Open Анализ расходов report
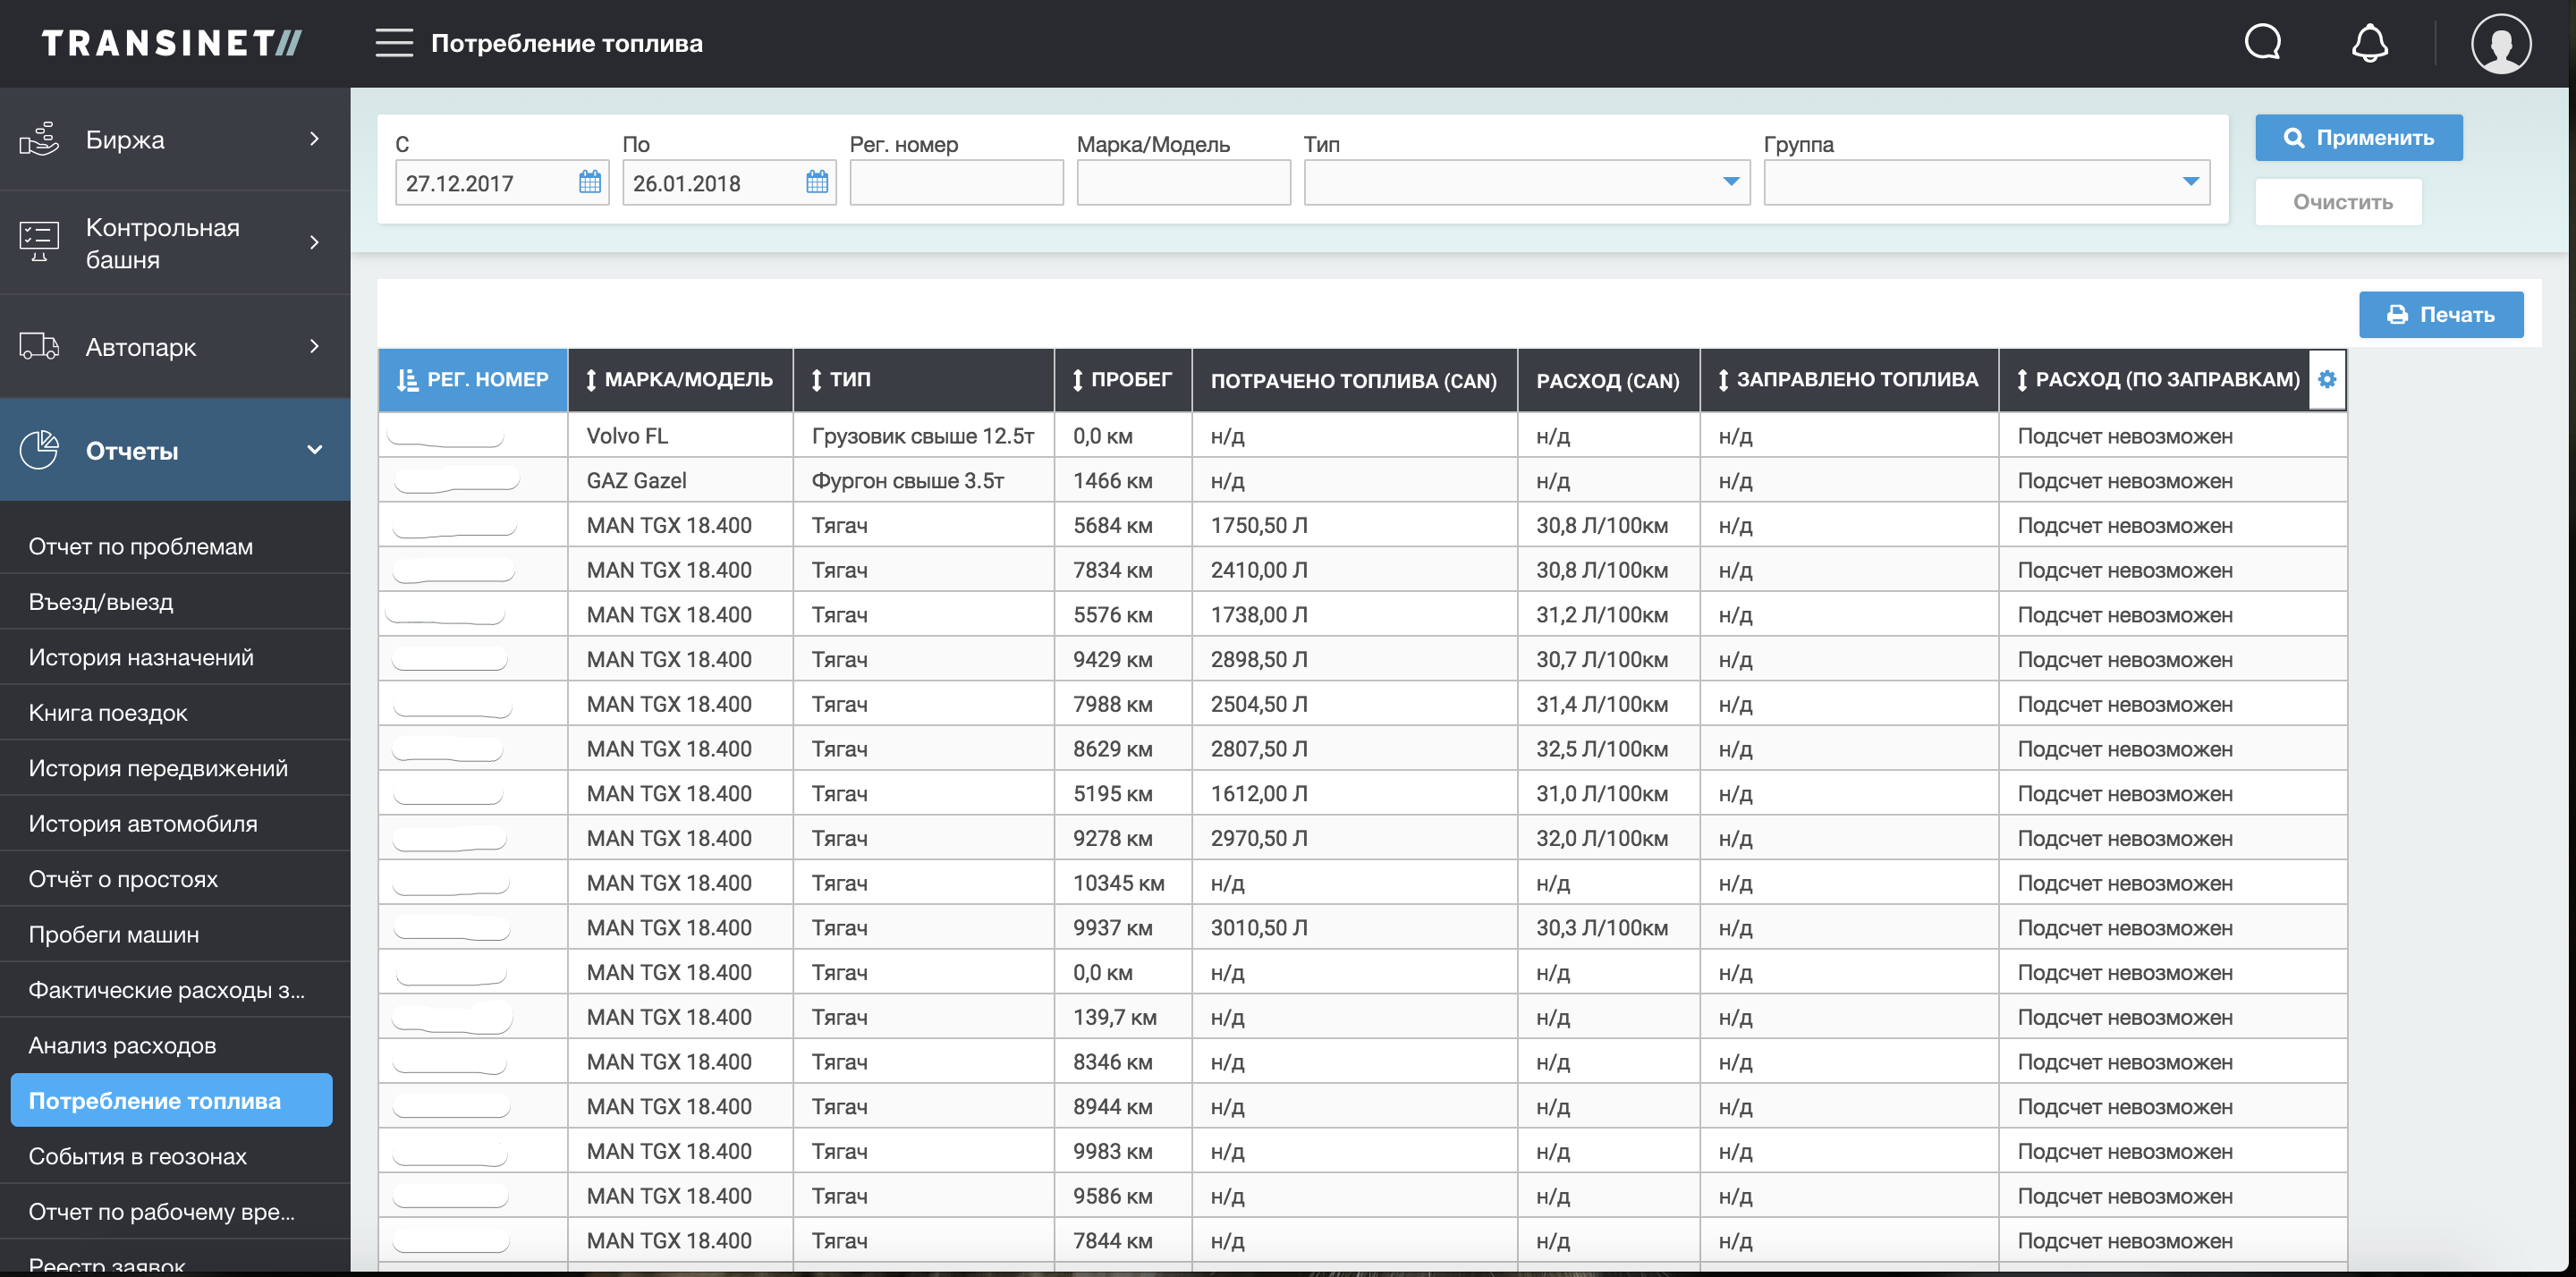The height and width of the screenshot is (1277, 2576). coord(122,1045)
